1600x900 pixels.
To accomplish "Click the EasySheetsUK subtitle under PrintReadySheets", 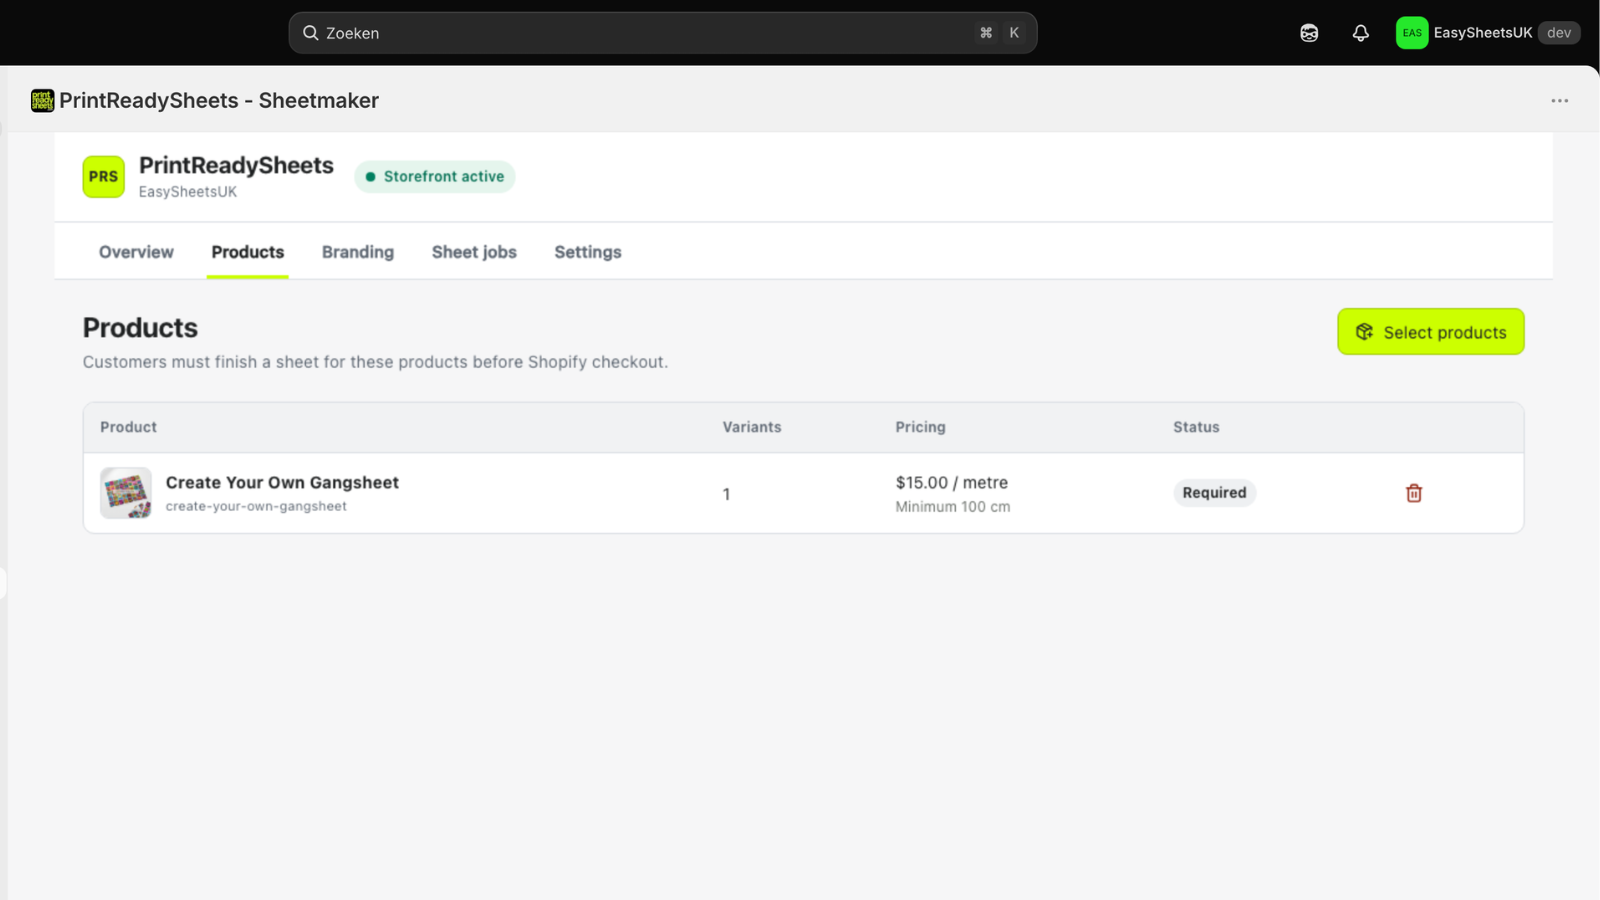I will (188, 192).
